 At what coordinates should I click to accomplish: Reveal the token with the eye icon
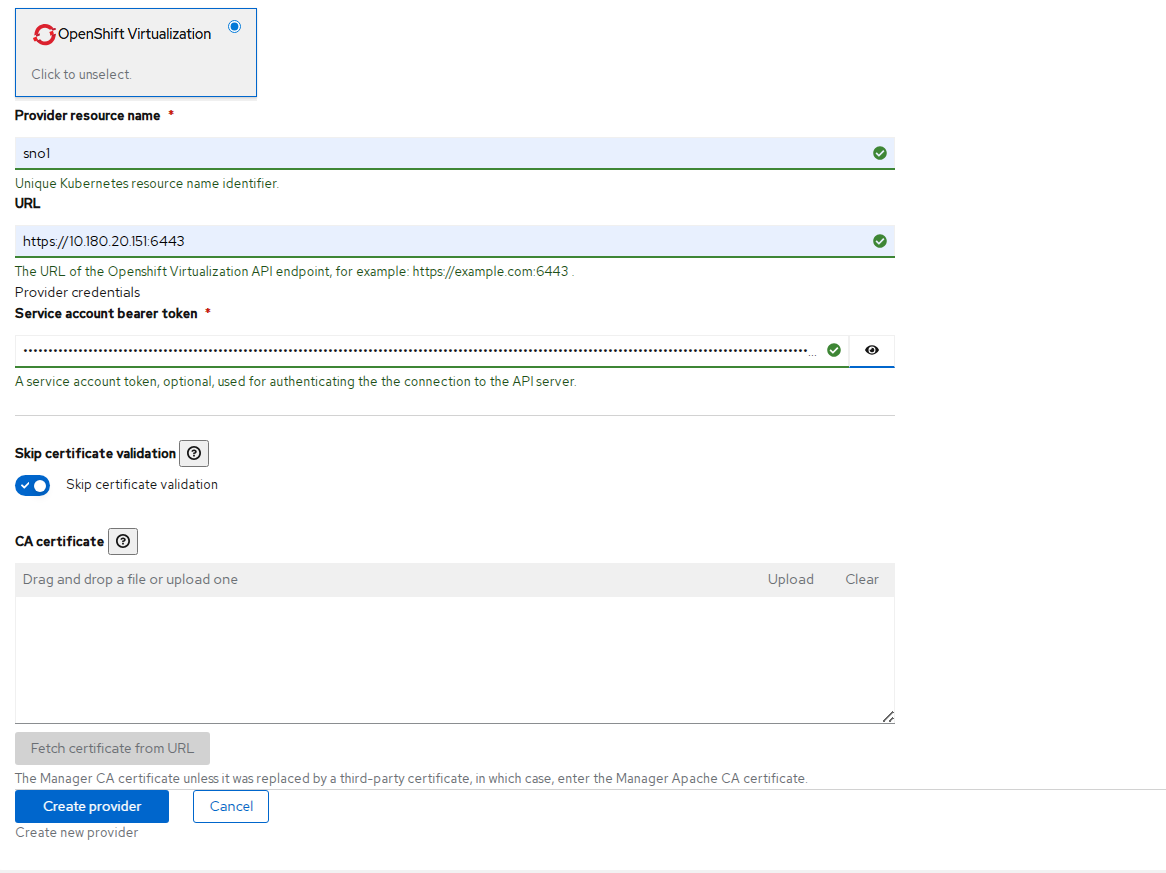pos(872,351)
